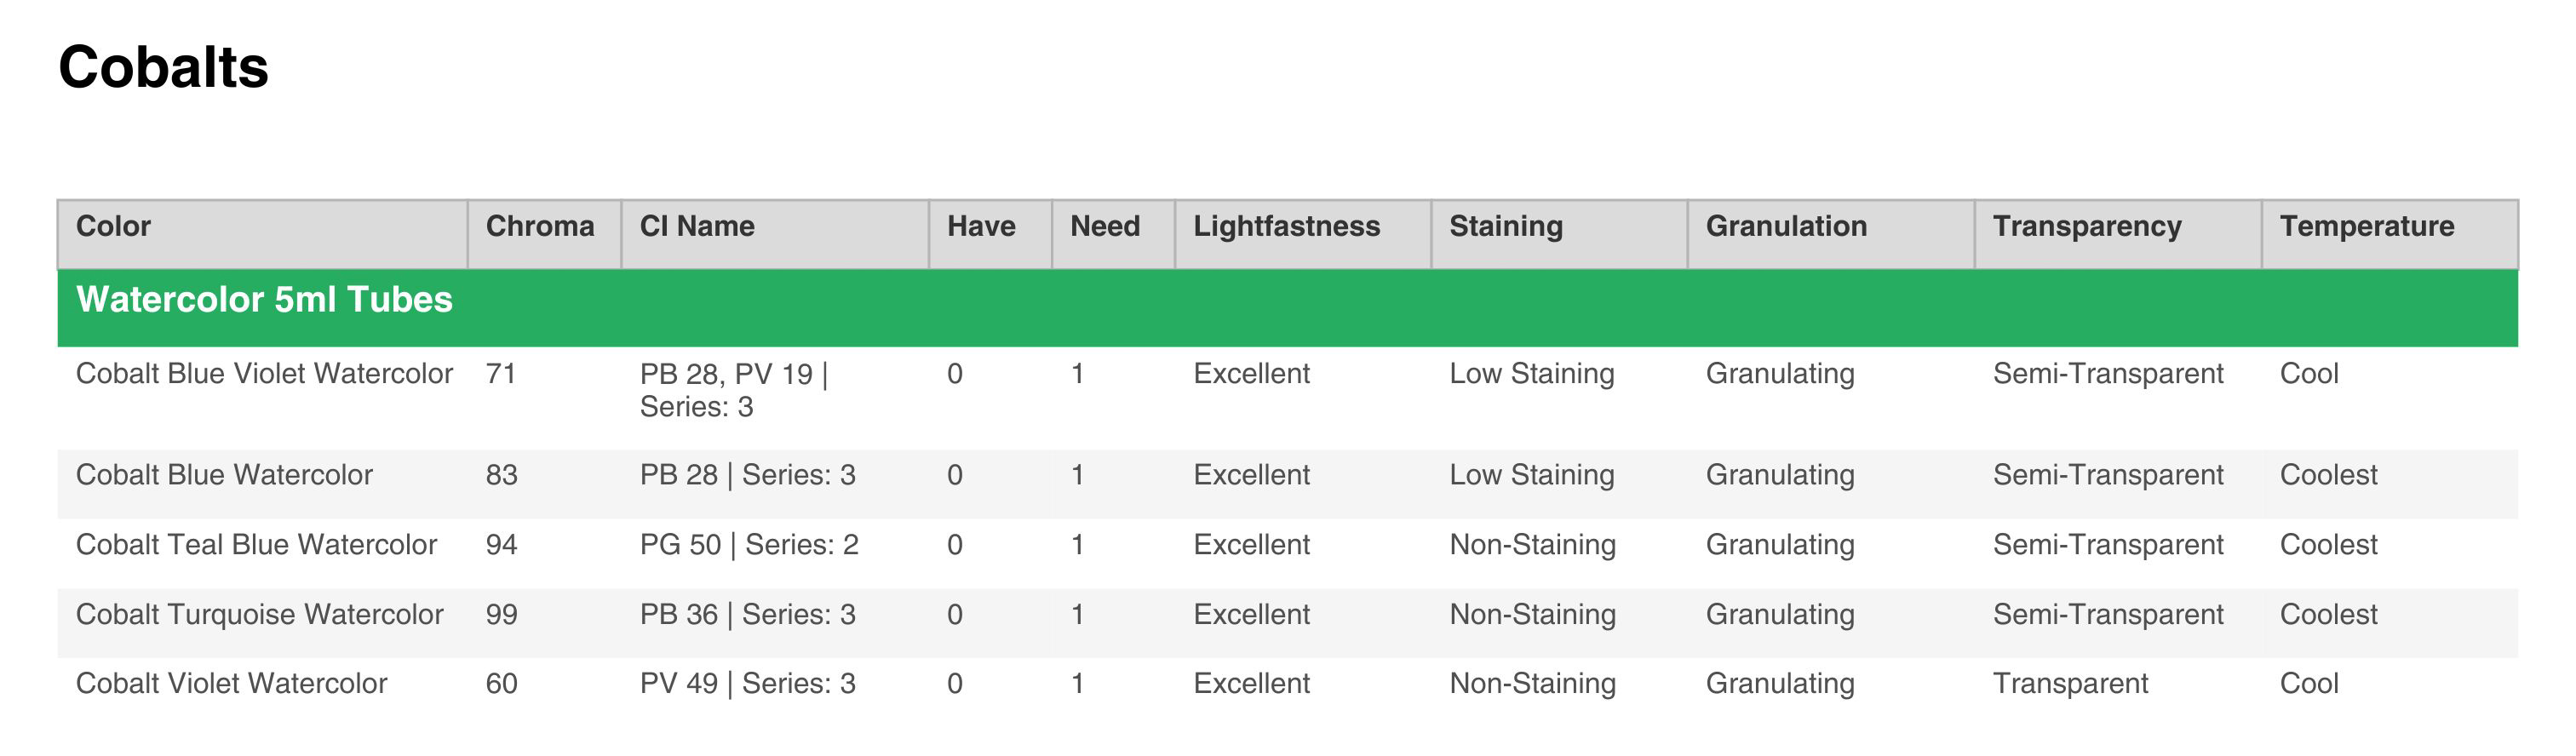Open the Cobalt Violet Watercolor entry
2576x756 pixels.
[x=232, y=684]
